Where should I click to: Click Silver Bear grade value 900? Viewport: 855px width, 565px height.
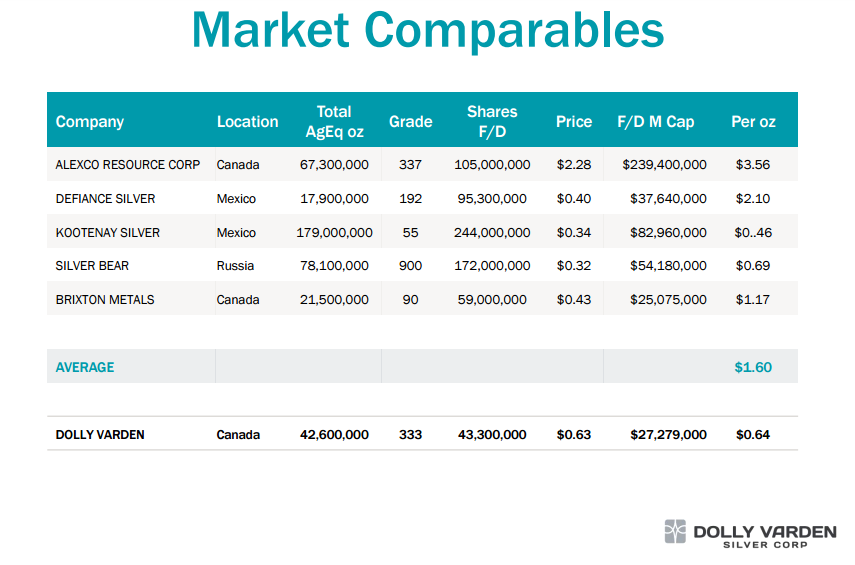(x=411, y=266)
